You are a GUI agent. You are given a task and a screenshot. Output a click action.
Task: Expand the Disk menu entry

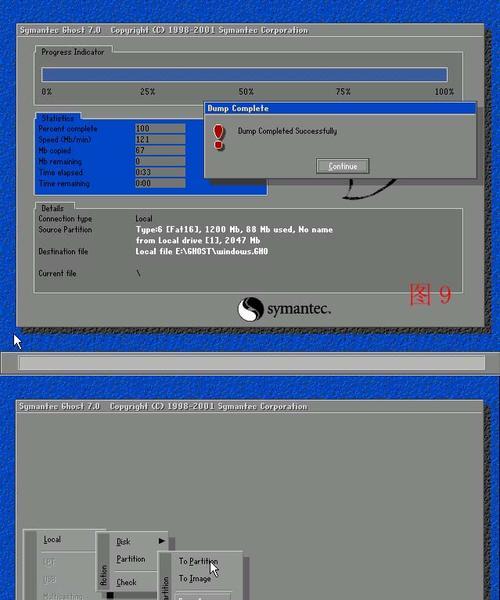coord(123,541)
